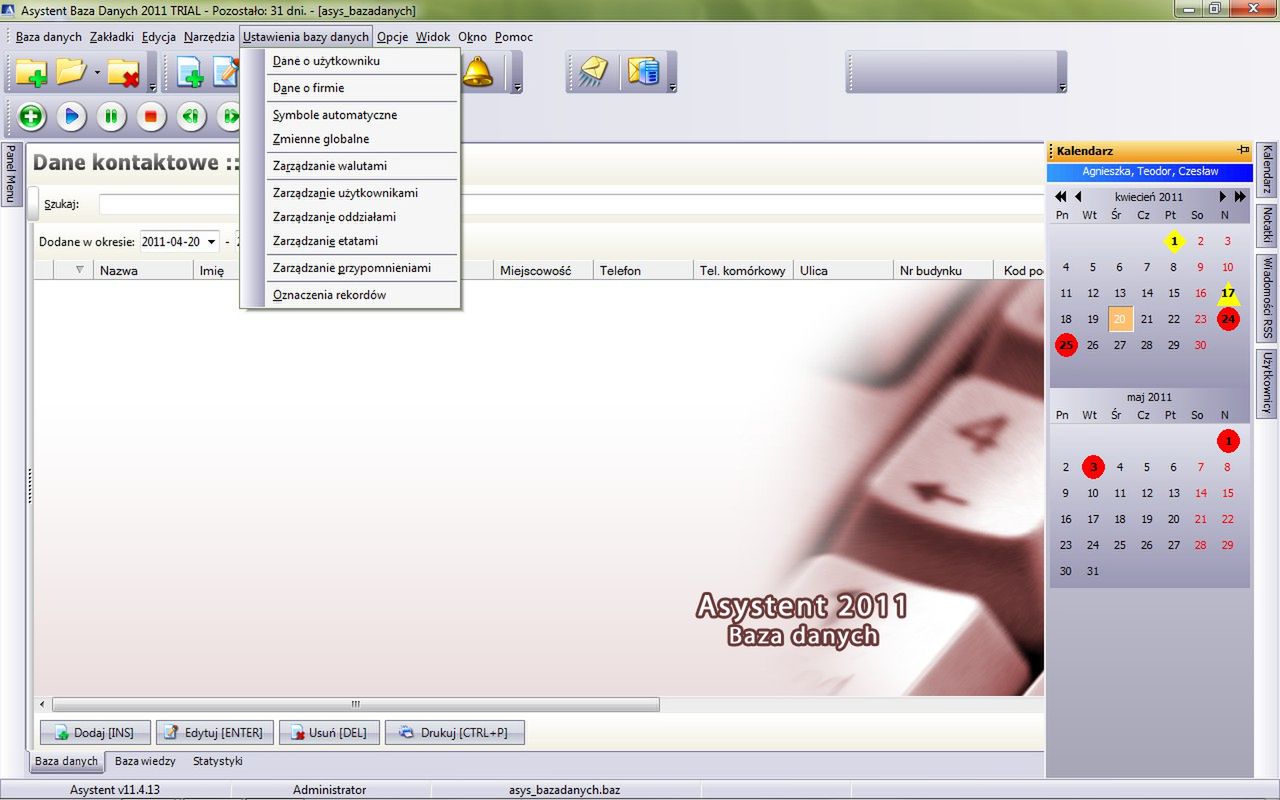The image size is (1280, 800).
Task: Sort by the Telefon column header
Action: [643, 270]
